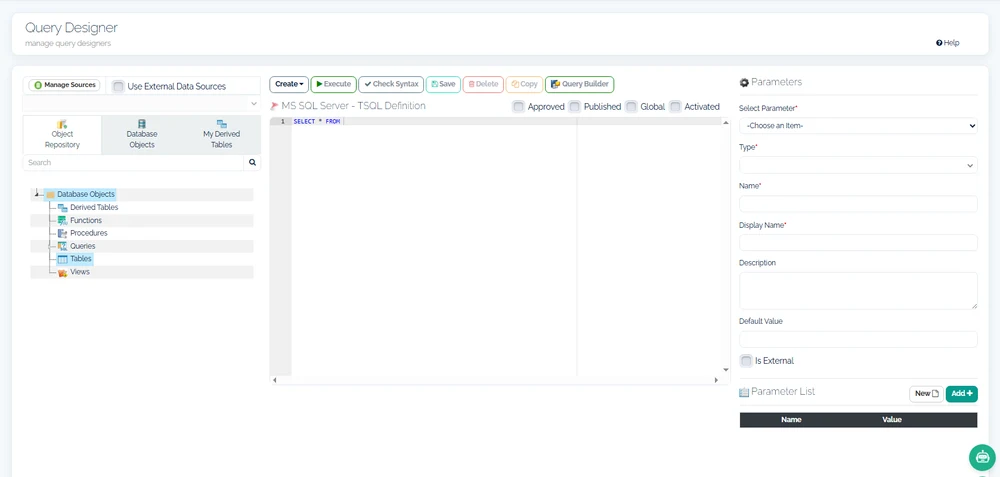Click the Check Syntax button
This screenshot has width=1000, height=477.
(391, 84)
